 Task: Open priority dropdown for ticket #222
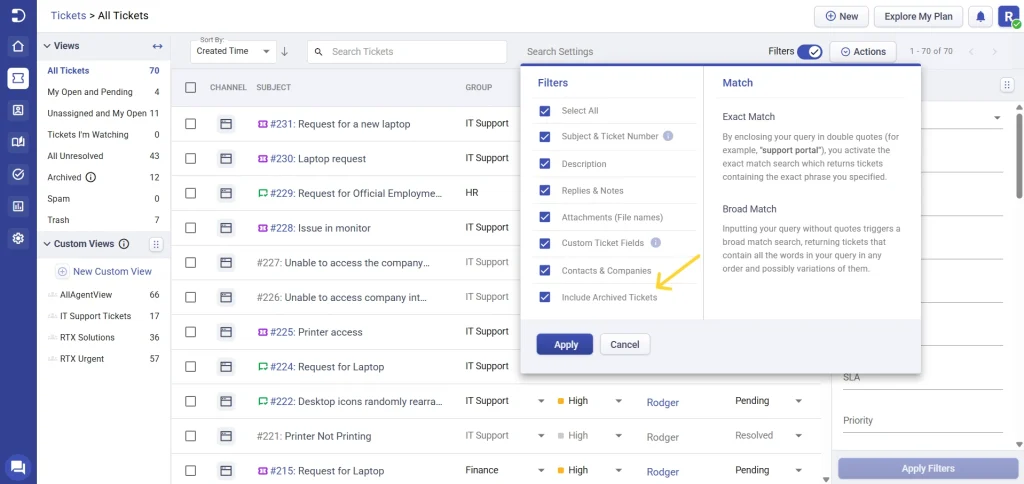618,401
